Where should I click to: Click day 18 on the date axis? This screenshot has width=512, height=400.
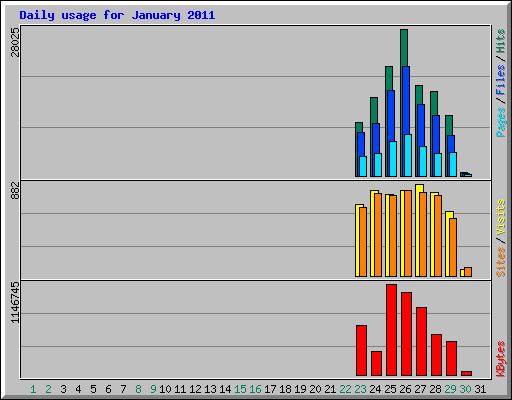(285, 389)
